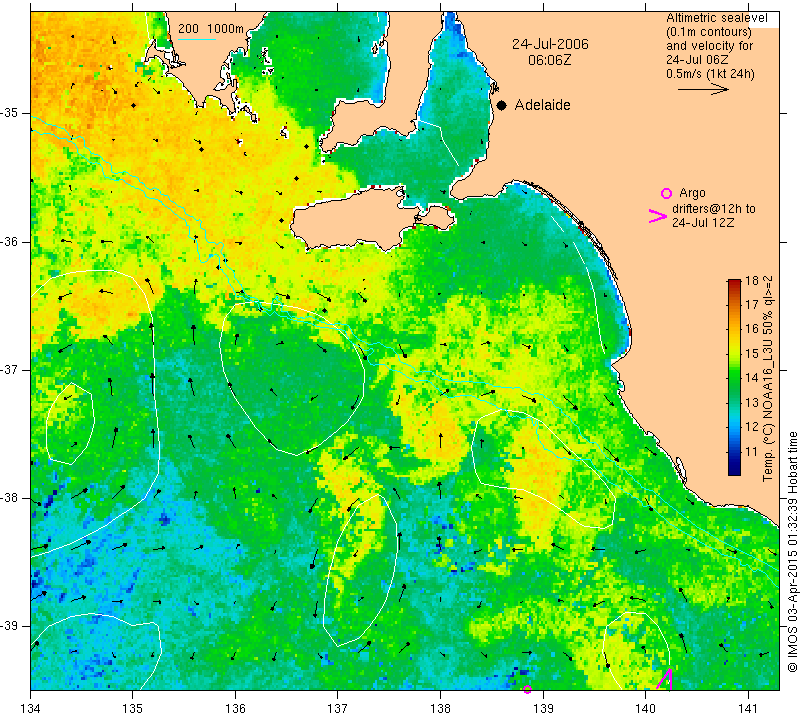Viewport: 800px width, 720px height.
Task: Click the IMOS copyright timestamp text
Action: 791,552
